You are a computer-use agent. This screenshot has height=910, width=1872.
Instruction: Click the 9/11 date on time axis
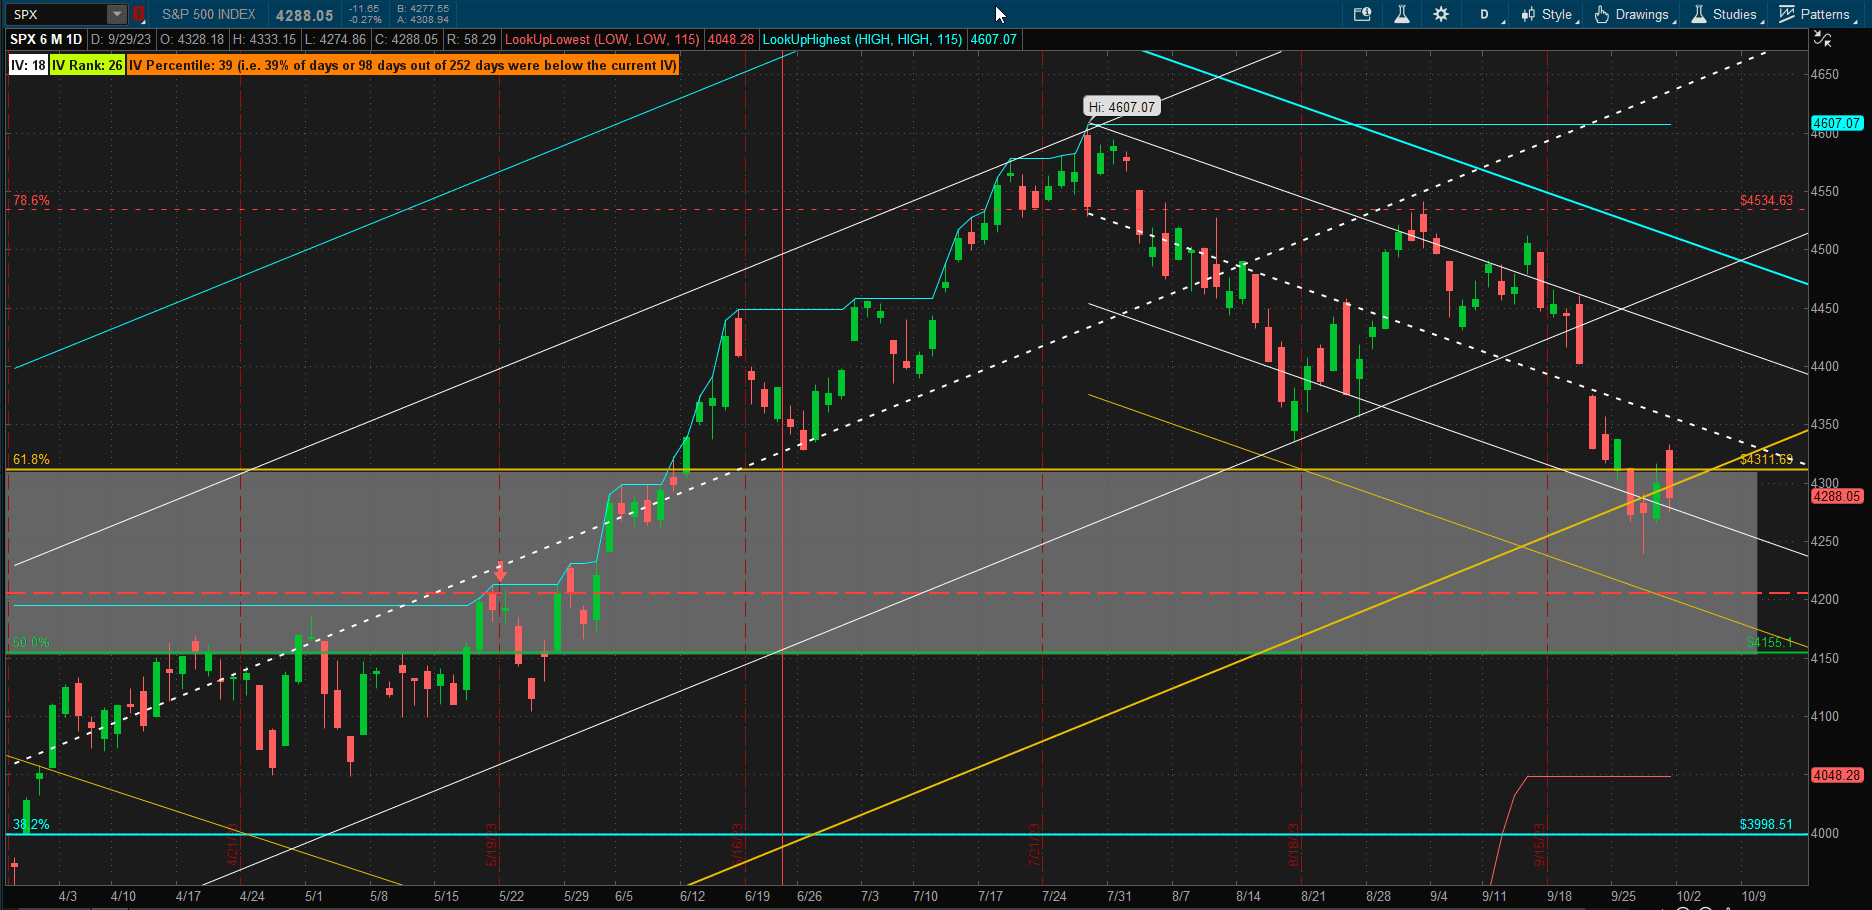(1494, 896)
